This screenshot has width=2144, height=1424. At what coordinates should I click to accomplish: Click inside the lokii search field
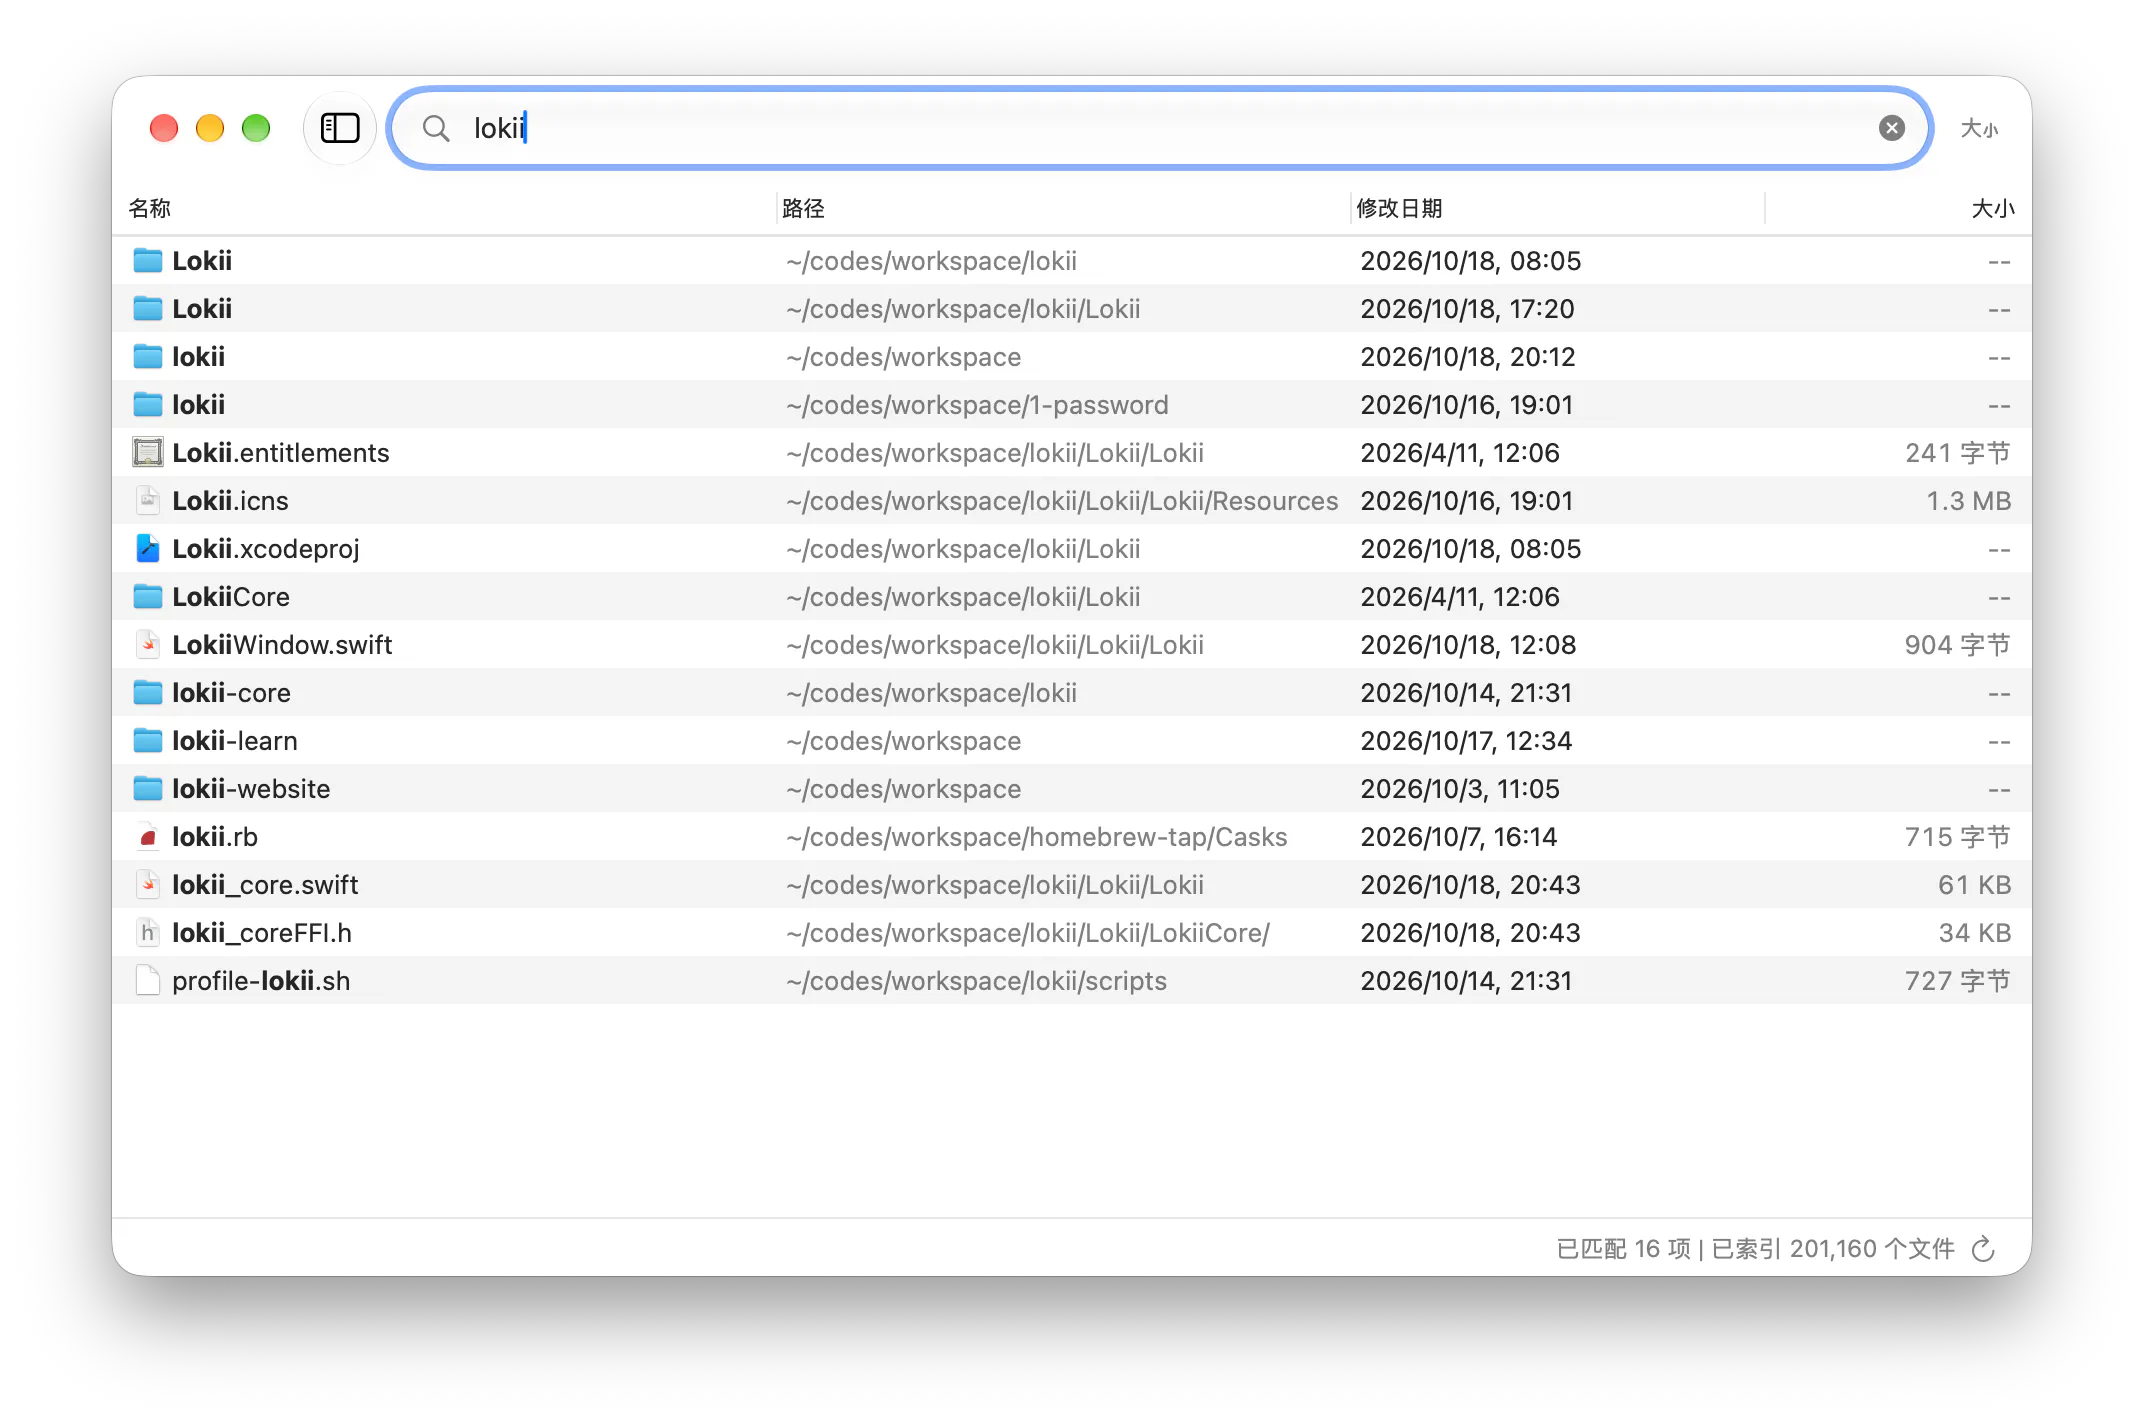(x=1160, y=128)
